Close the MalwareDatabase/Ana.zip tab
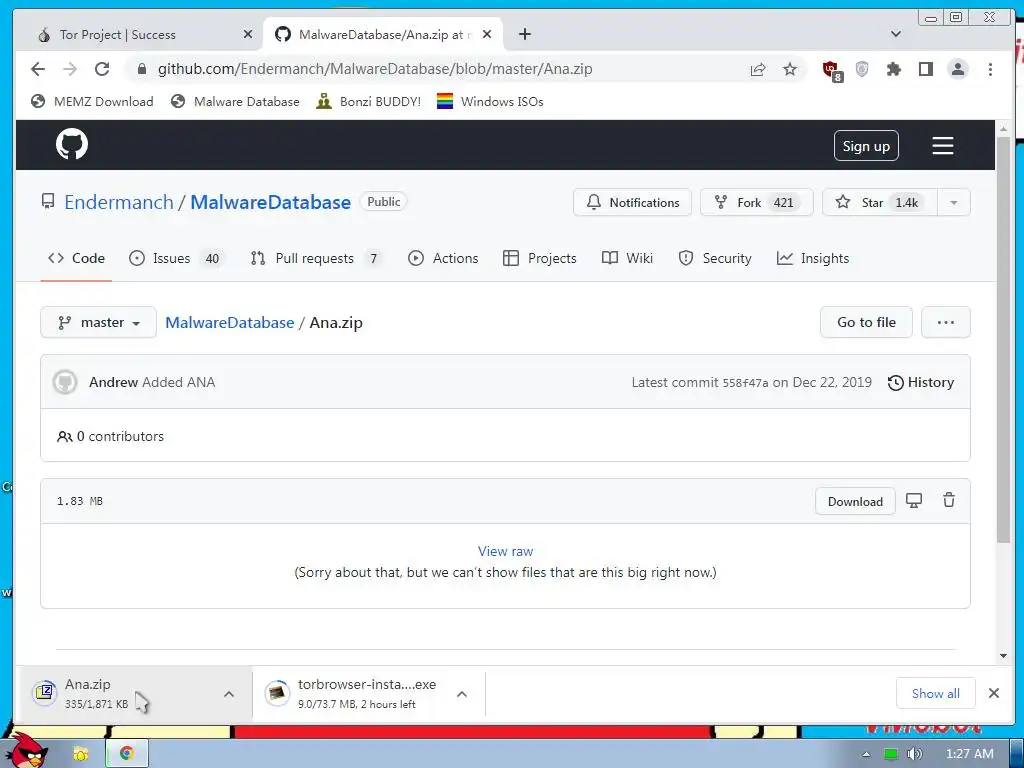The height and width of the screenshot is (768, 1024). point(487,34)
